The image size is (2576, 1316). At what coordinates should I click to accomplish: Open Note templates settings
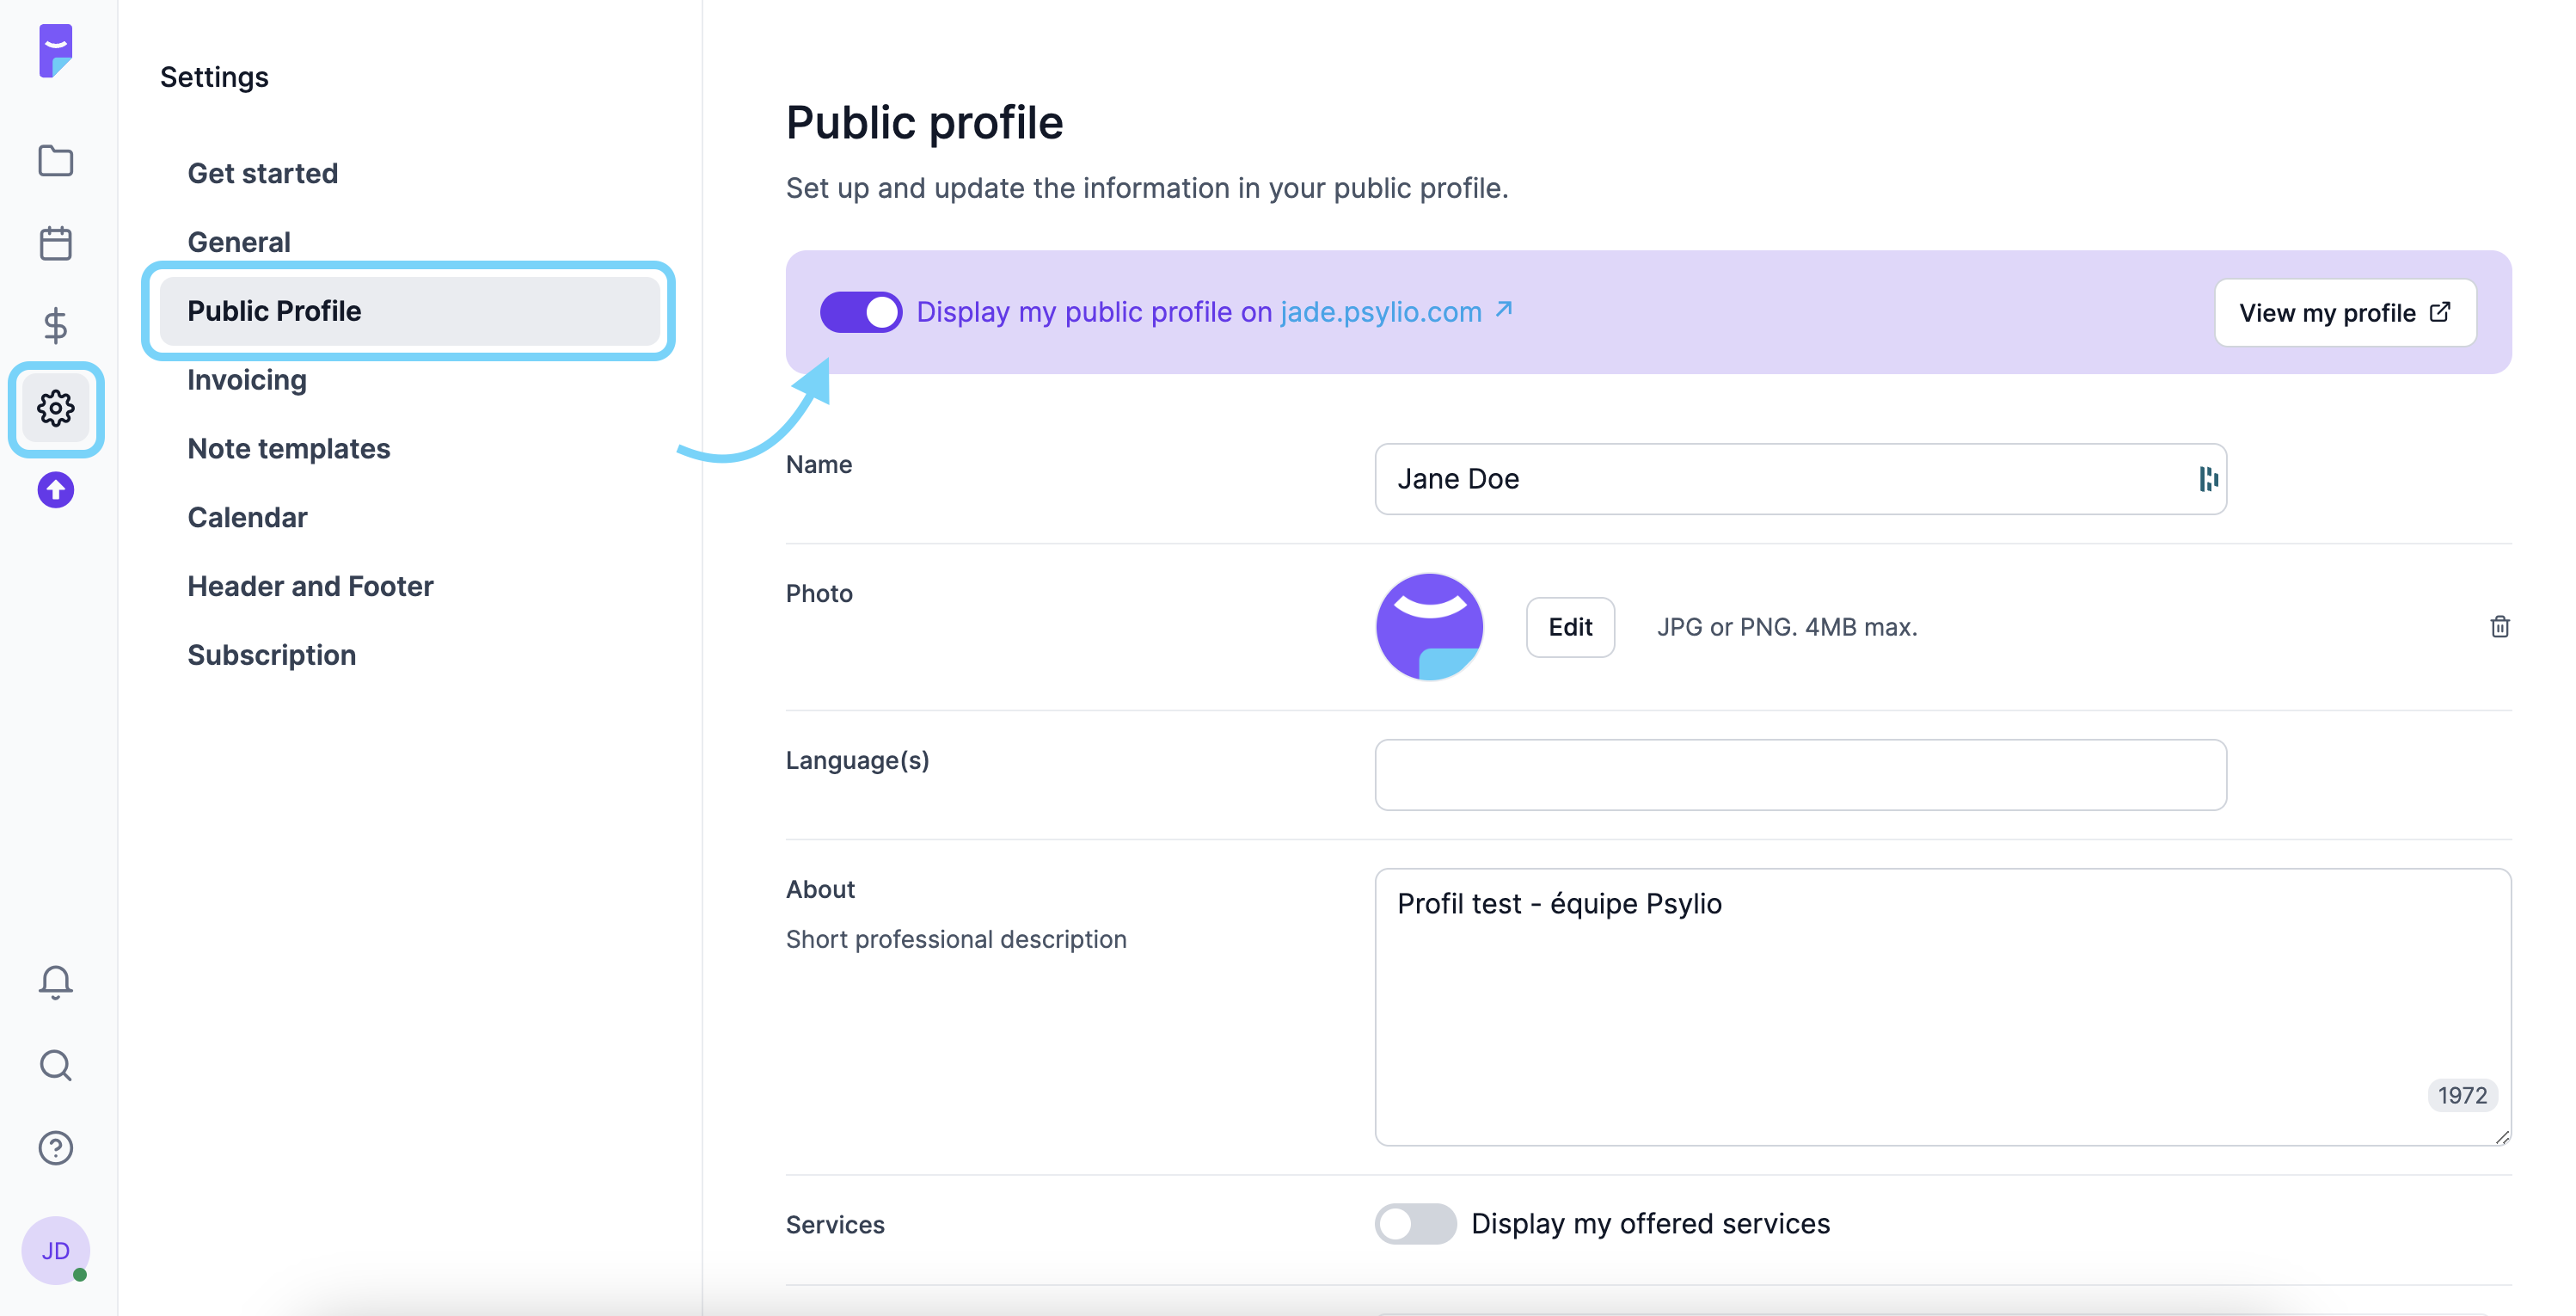click(x=289, y=449)
